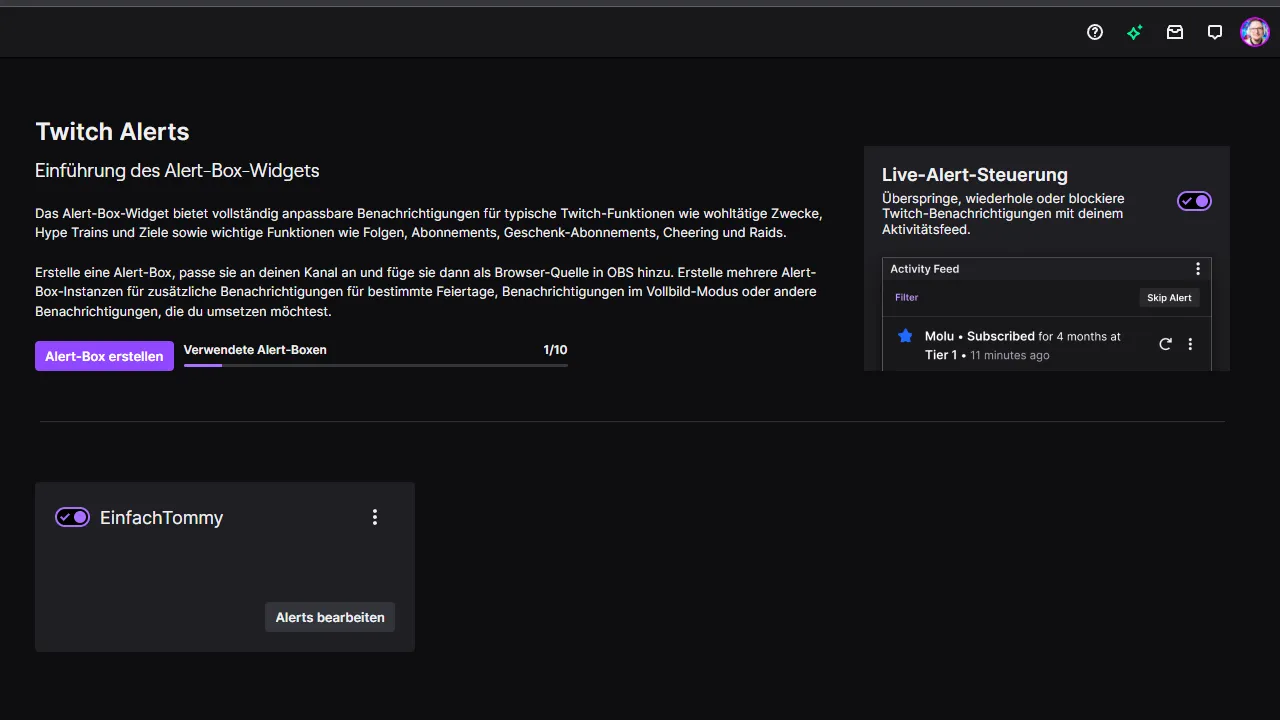This screenshot has height=720, width=1280.
Task: Click the Verwendete Alert-Boxen progress bar
Action: 376,366
